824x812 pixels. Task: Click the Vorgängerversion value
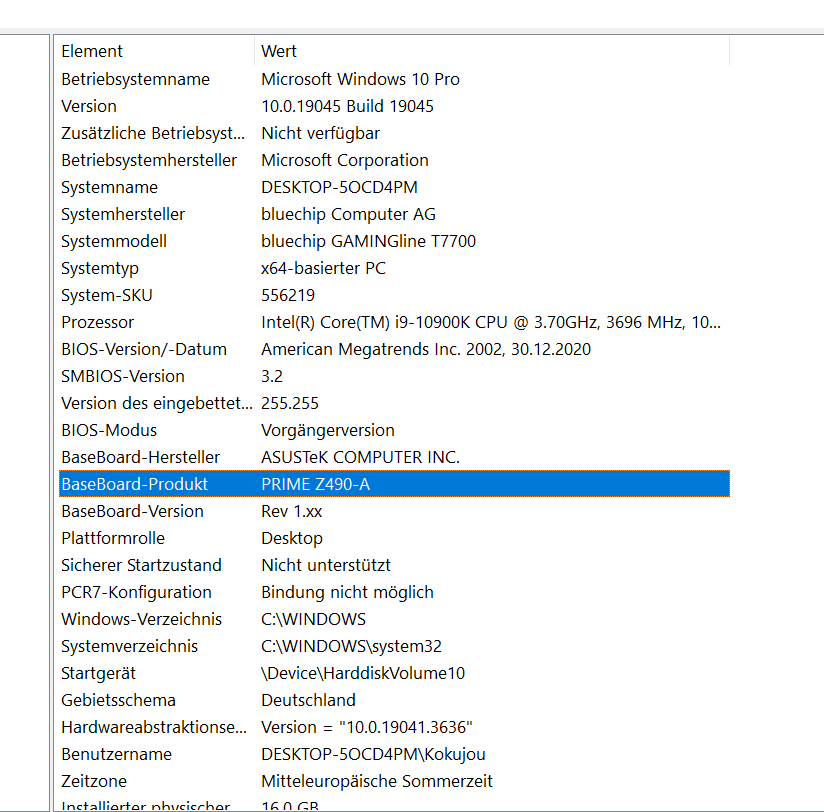[x=327, y=430]
